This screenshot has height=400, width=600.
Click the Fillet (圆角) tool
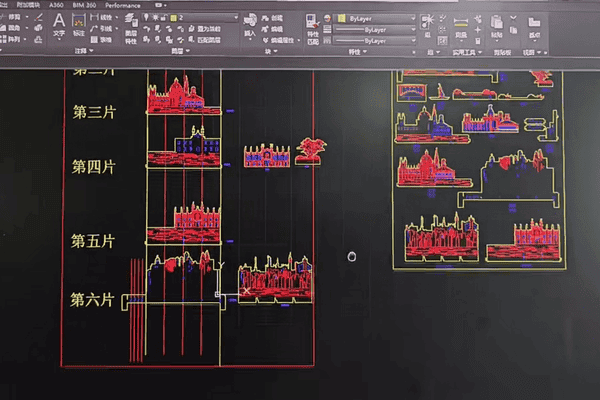(11, 28)
